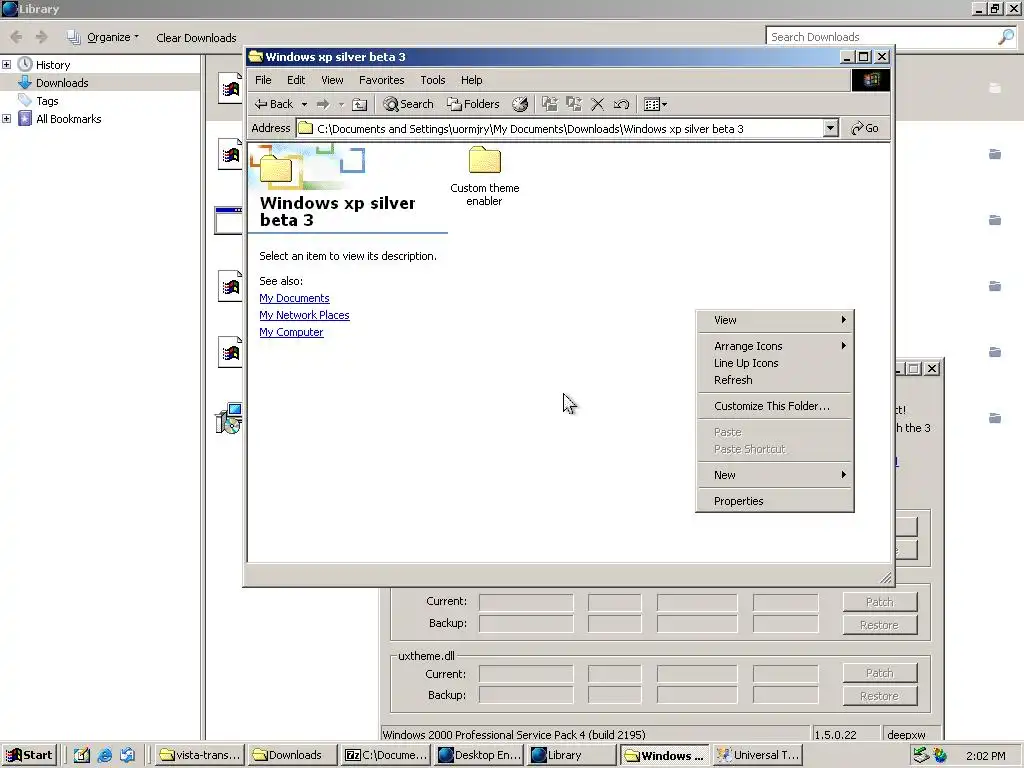The width and height of the screenshot is (1024, 768).
Task: Expand the Address bar dropdown arrow
Action: coord(830,128)
